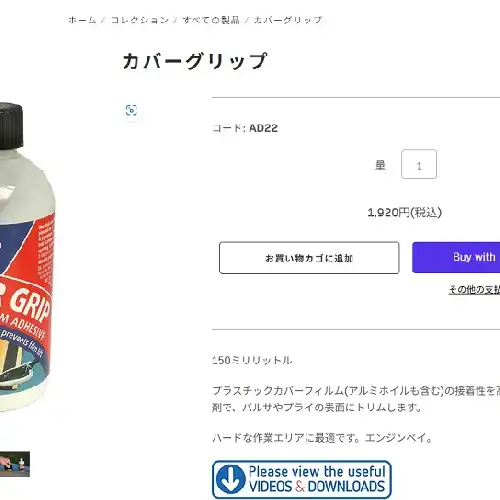The image size is (500, 500).
Task: Open the その他の支払 options link
Action: [474, 290]
